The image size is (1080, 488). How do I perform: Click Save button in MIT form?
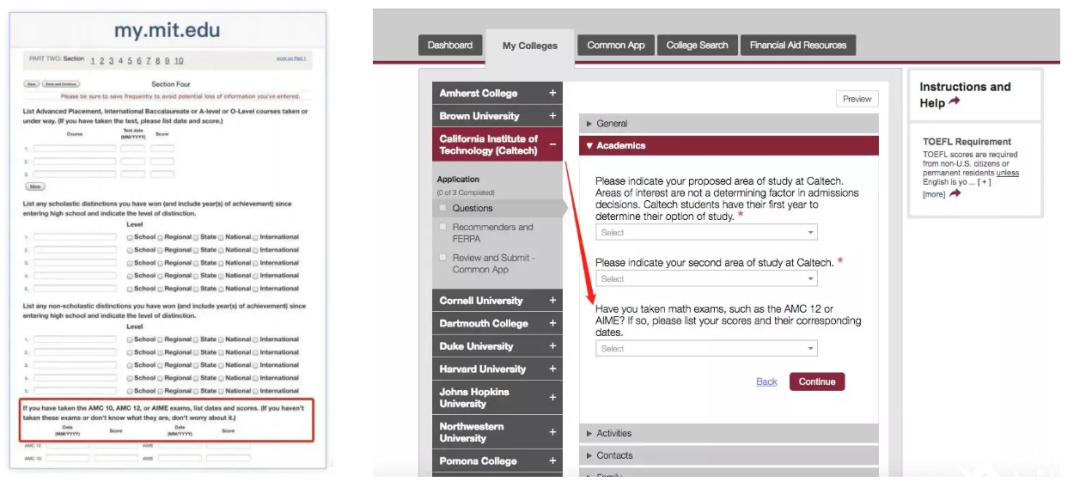click(32, 84)
